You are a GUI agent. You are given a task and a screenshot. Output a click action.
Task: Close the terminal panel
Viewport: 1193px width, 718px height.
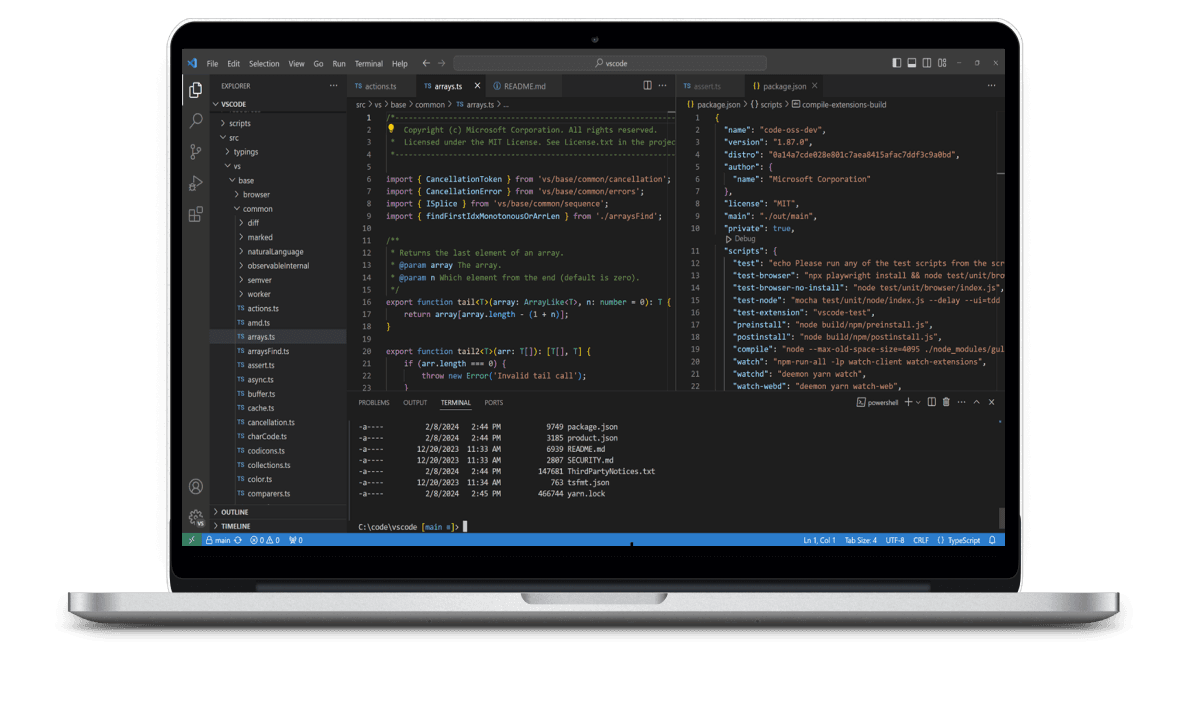[x=991, y=402]
